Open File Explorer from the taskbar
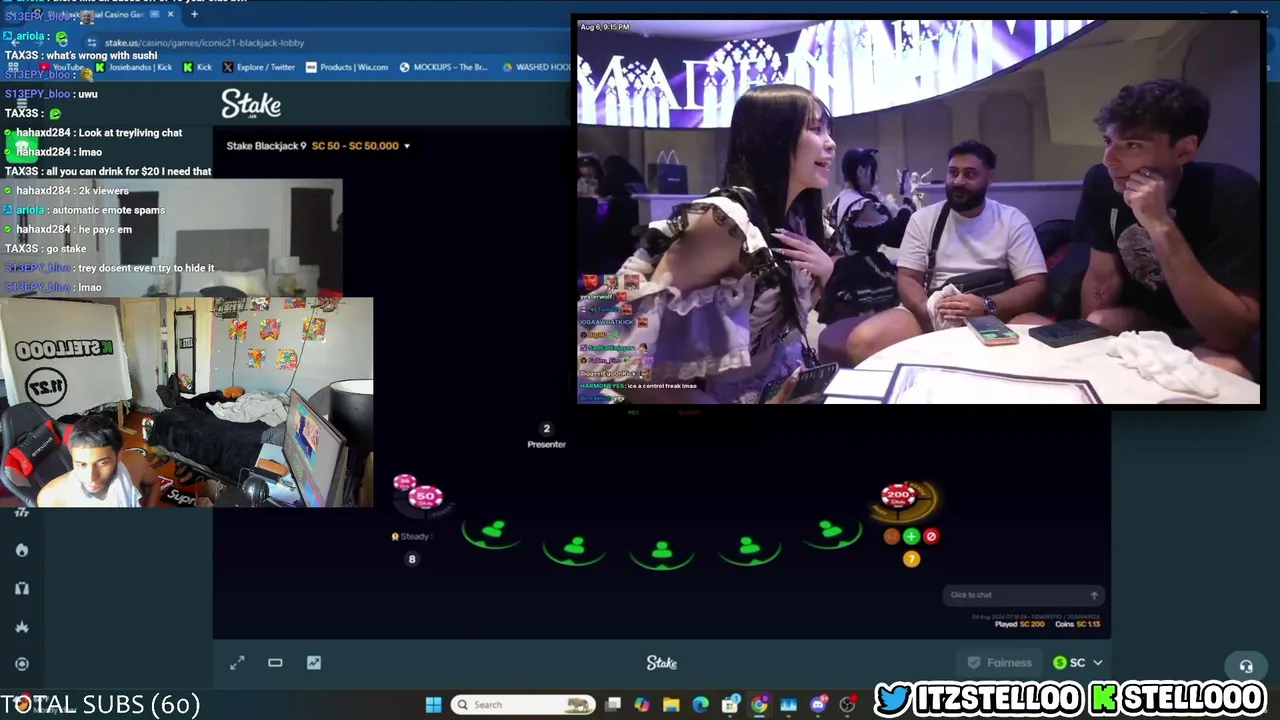1280x720 pixels. pos(671,705)
